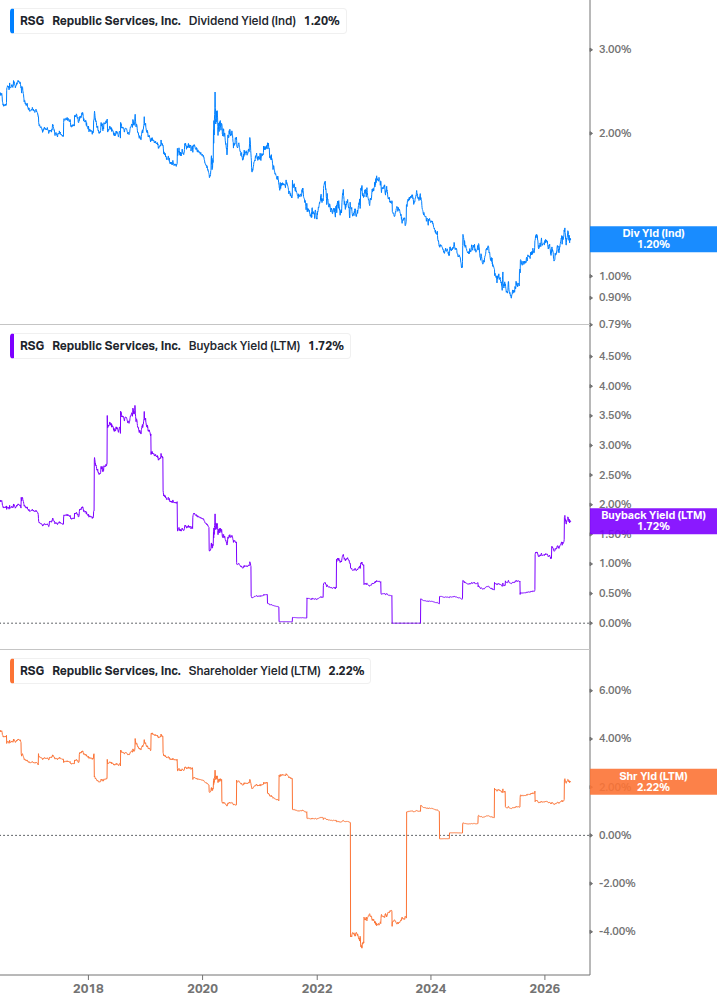Click the 2018 label on time axis

click(x=88, y=989)
